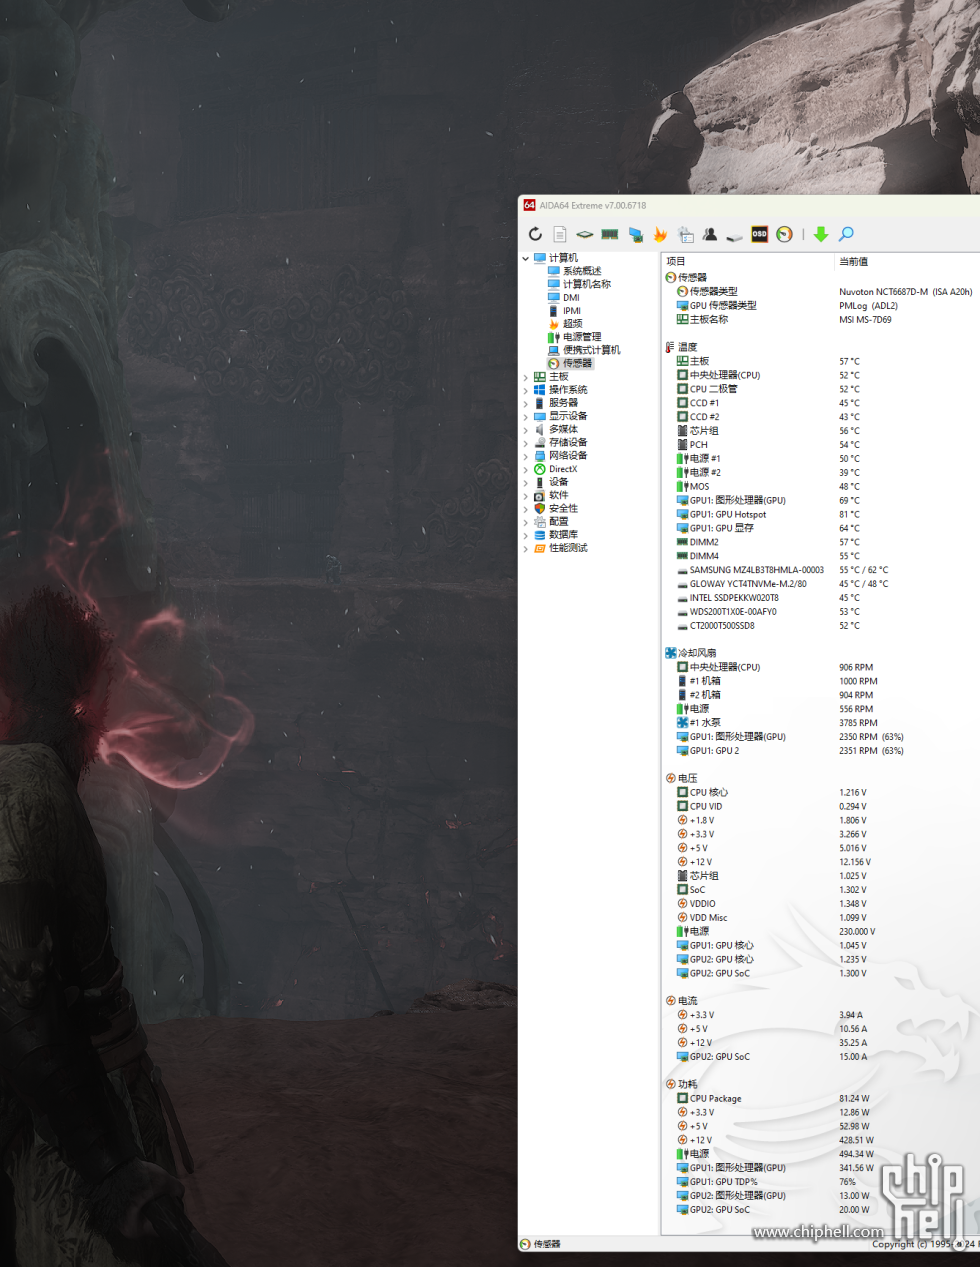Click the motherboard chip toolbar icon
The width and height of the screenshot is (980, 1267).
[x=584, y=234]
